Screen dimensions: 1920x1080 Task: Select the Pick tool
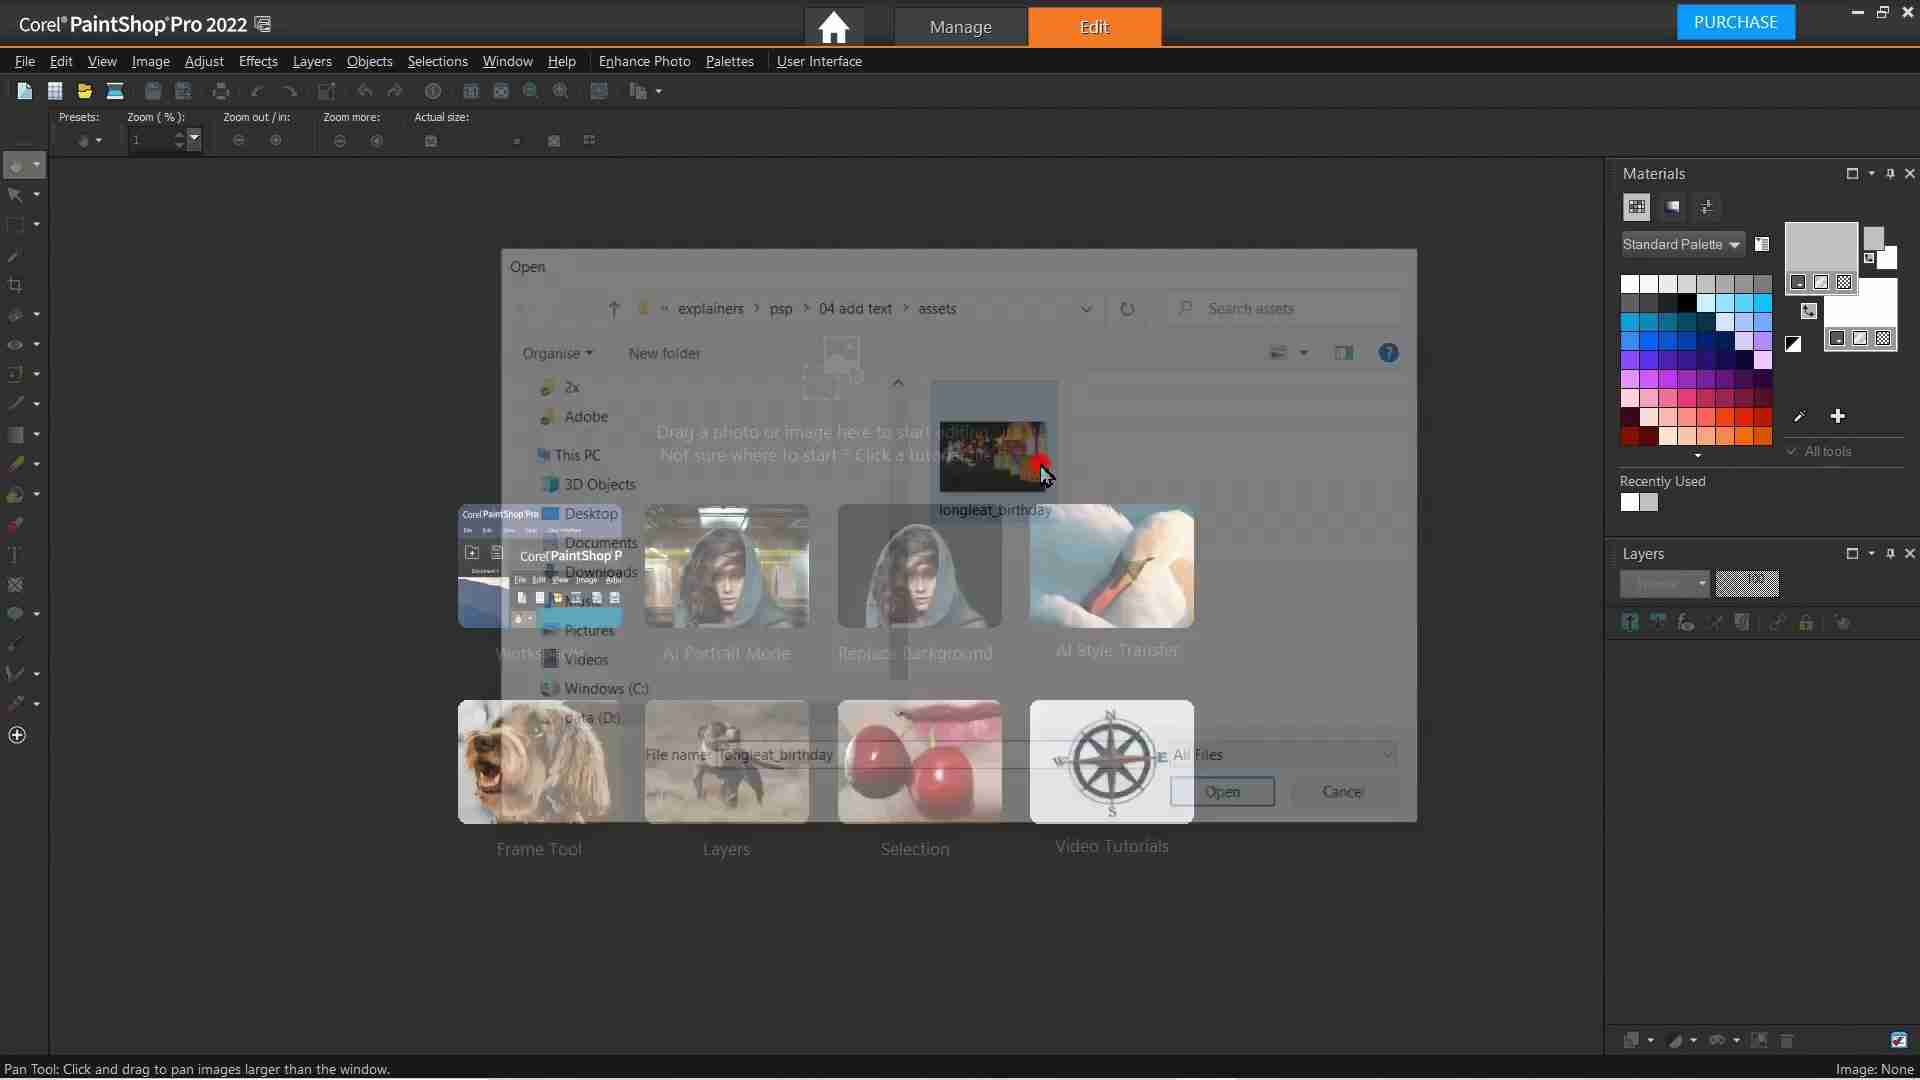point(16,195)
